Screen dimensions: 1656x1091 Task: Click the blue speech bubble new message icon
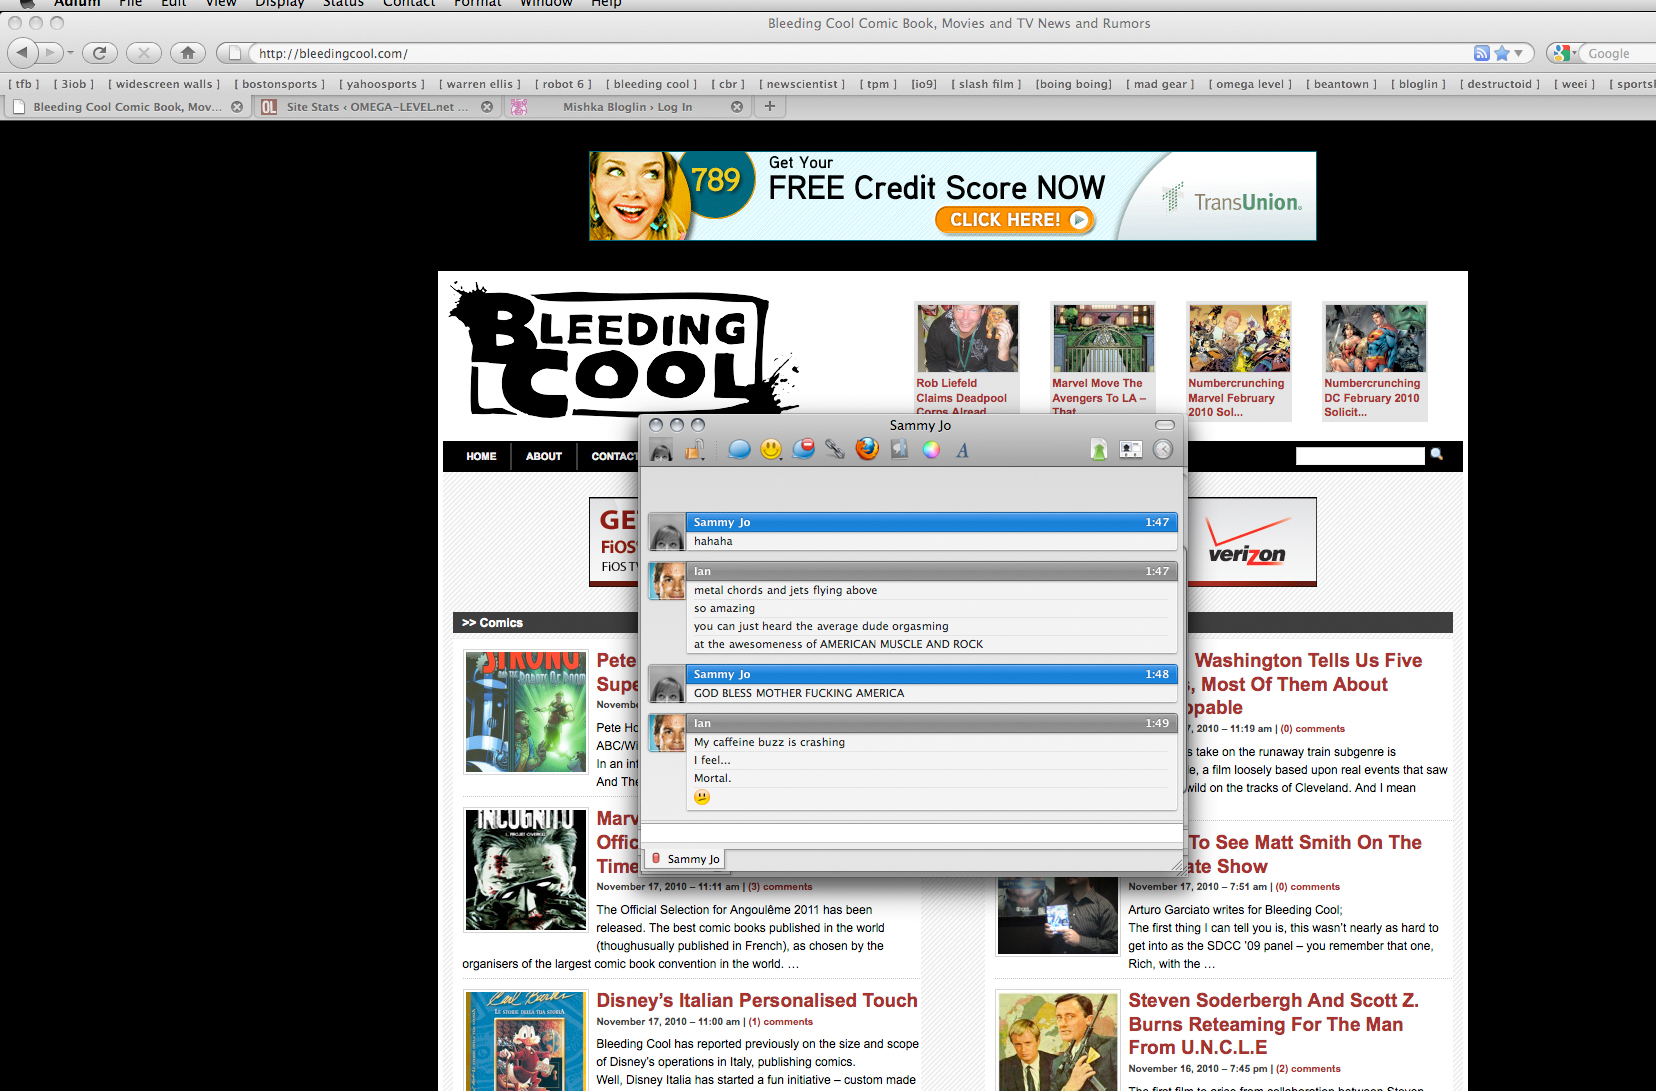[x=739, y=450]
